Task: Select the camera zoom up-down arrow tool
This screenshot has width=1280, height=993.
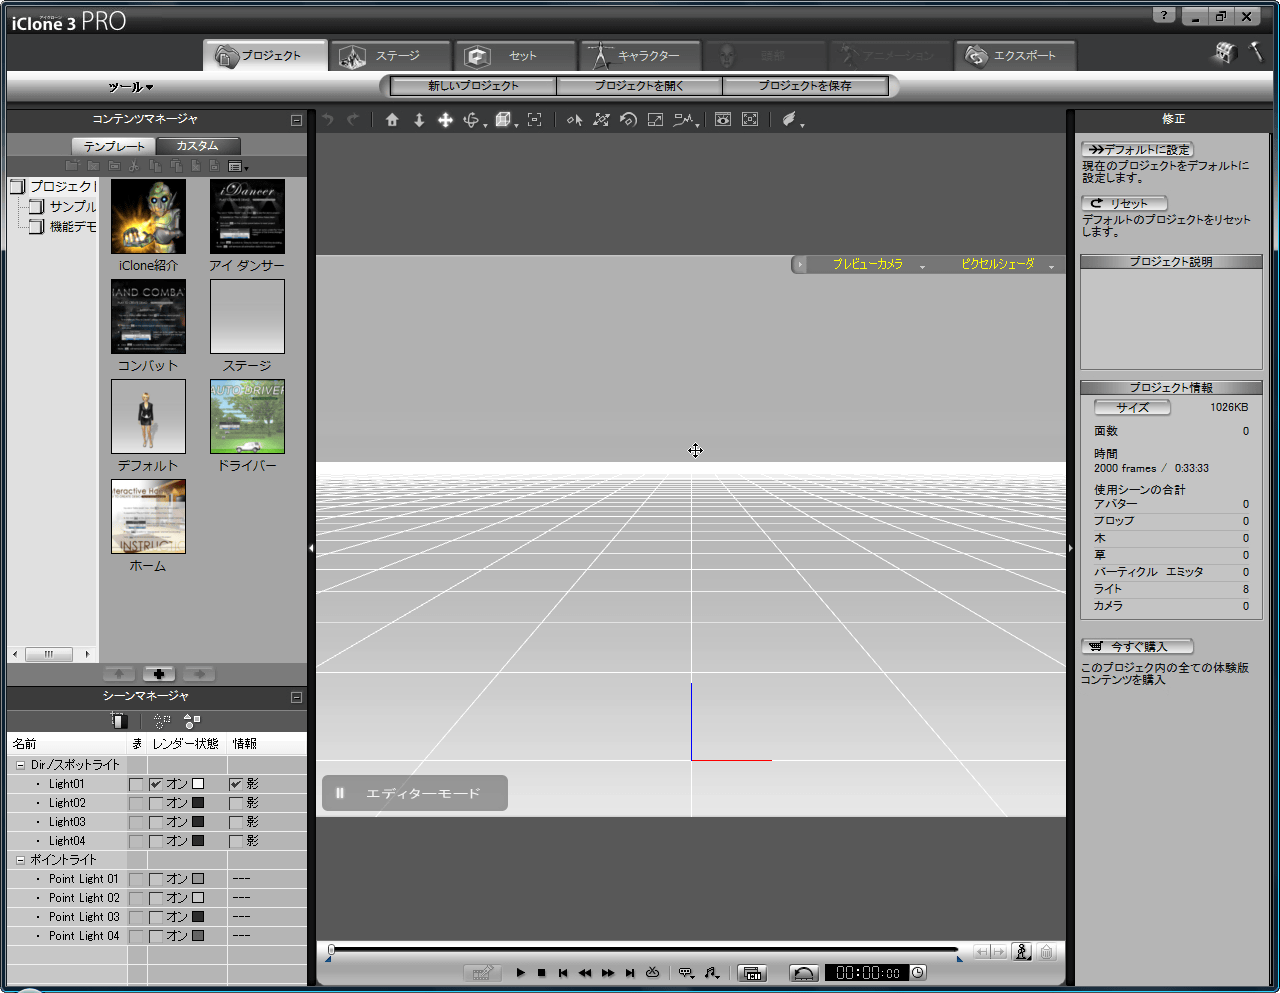Action: (419, 119)
